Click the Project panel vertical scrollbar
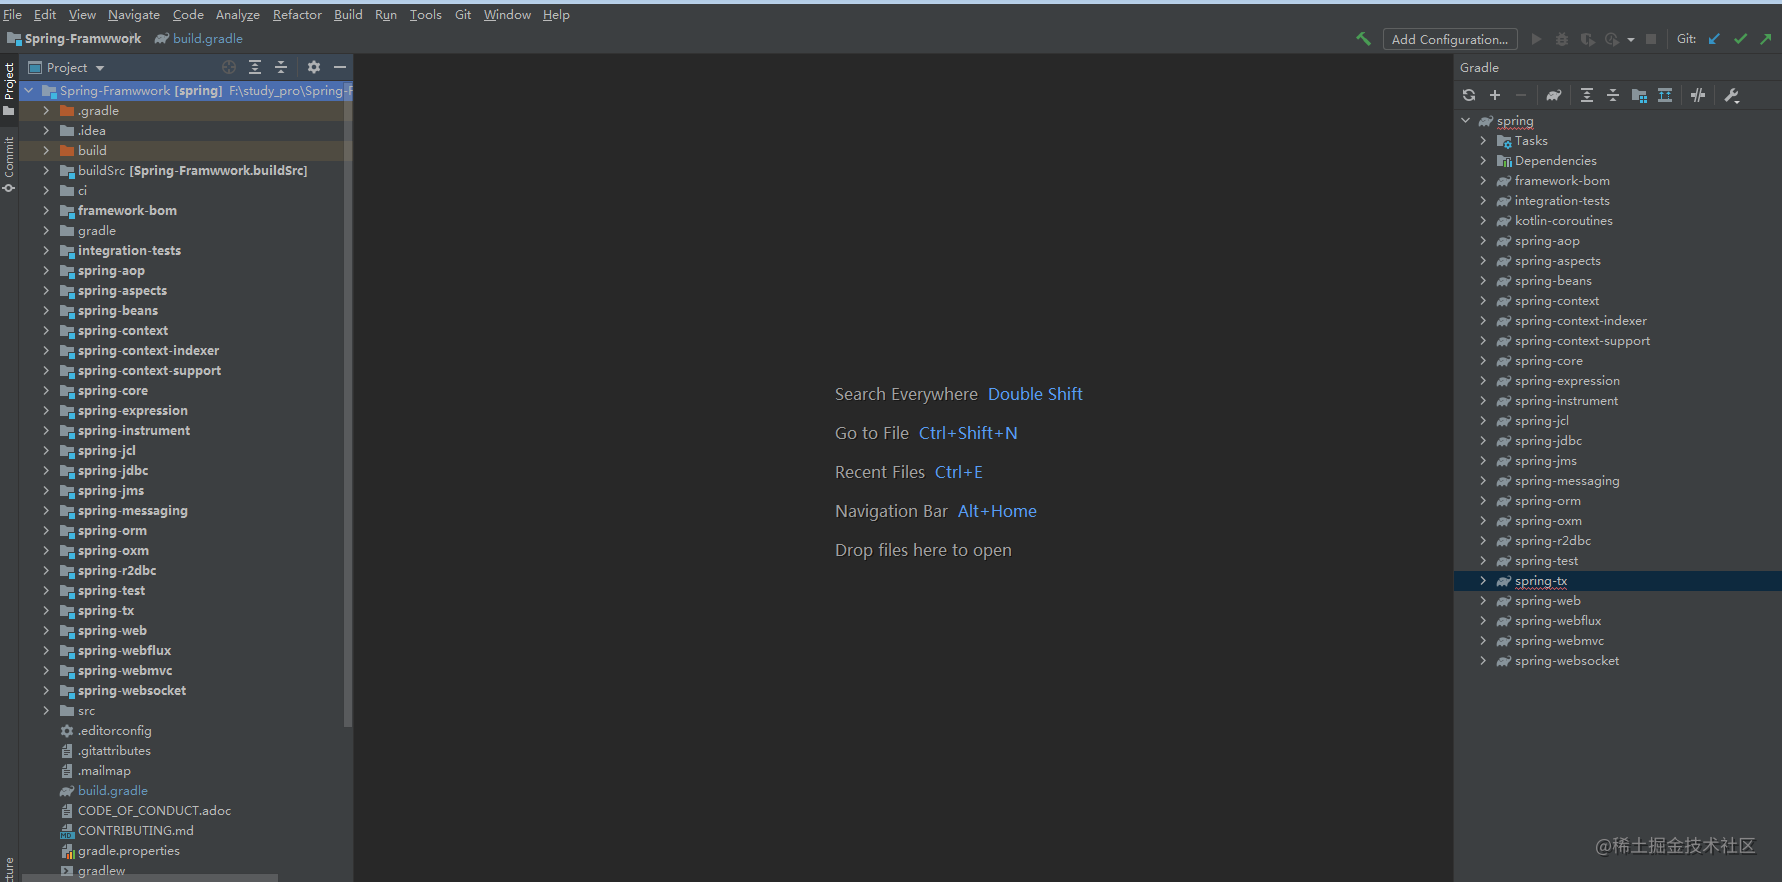 (x=348, y=405)
